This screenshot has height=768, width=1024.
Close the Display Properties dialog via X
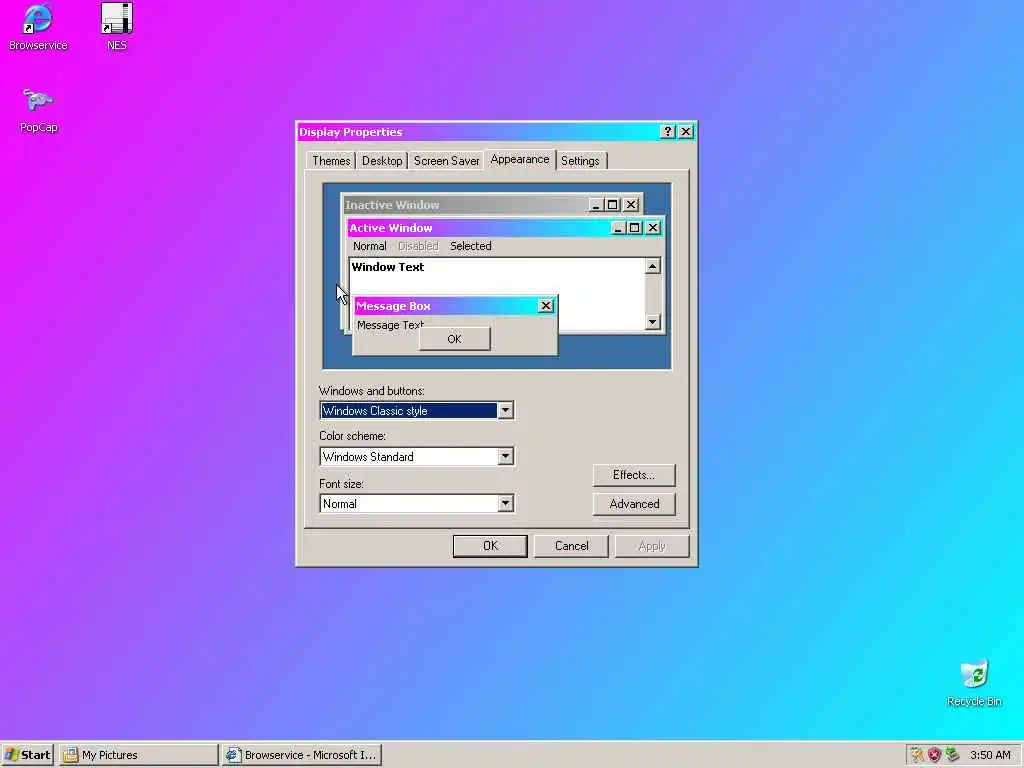(x=686, y=131)
